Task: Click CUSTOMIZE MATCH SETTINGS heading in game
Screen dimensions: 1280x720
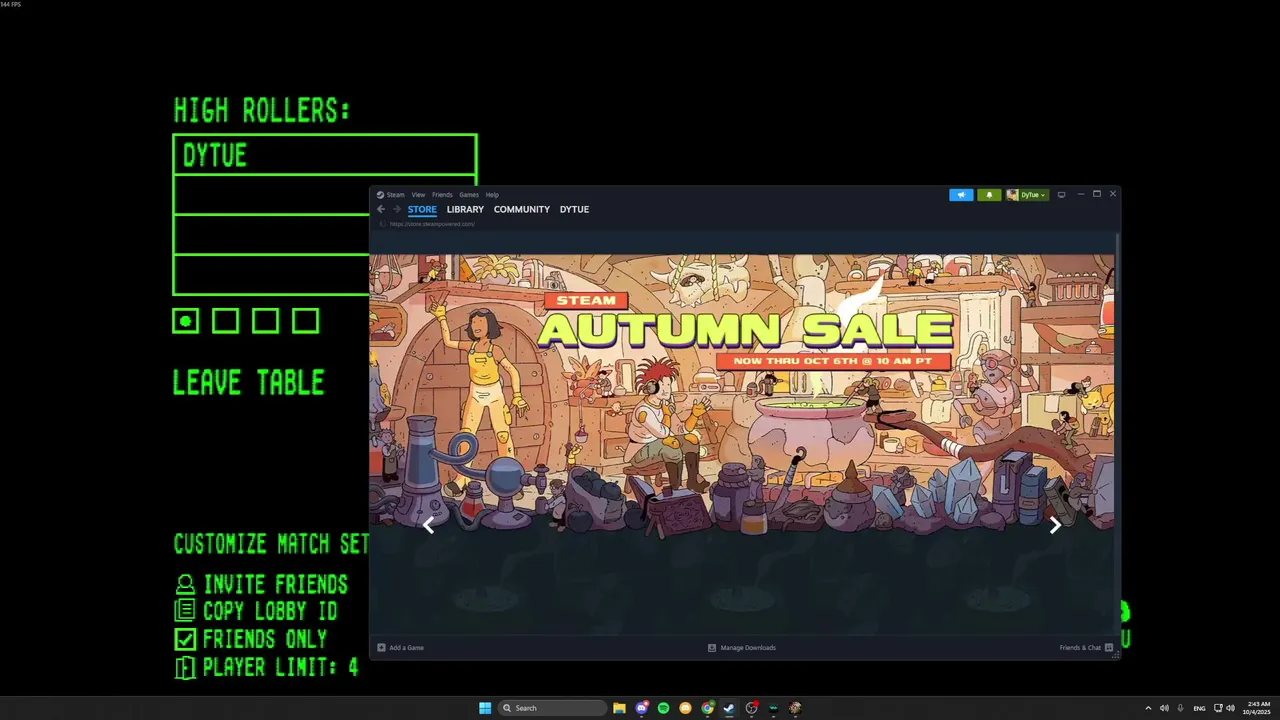Action: click(x=271, y=544)
